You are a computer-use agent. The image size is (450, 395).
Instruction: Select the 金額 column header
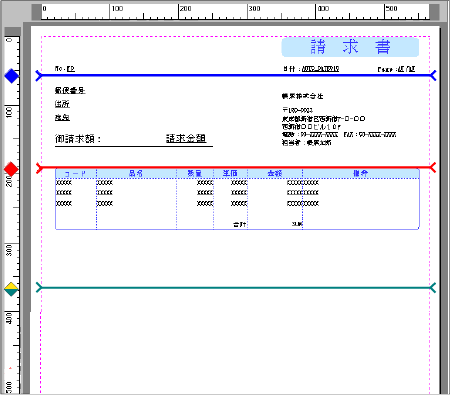pyautogui.click(x=275, y=173)
